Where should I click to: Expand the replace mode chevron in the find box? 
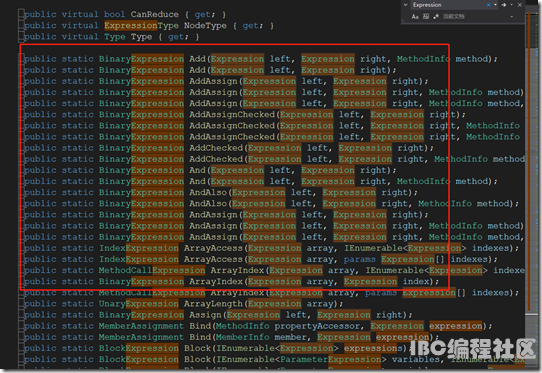[405, 5]
